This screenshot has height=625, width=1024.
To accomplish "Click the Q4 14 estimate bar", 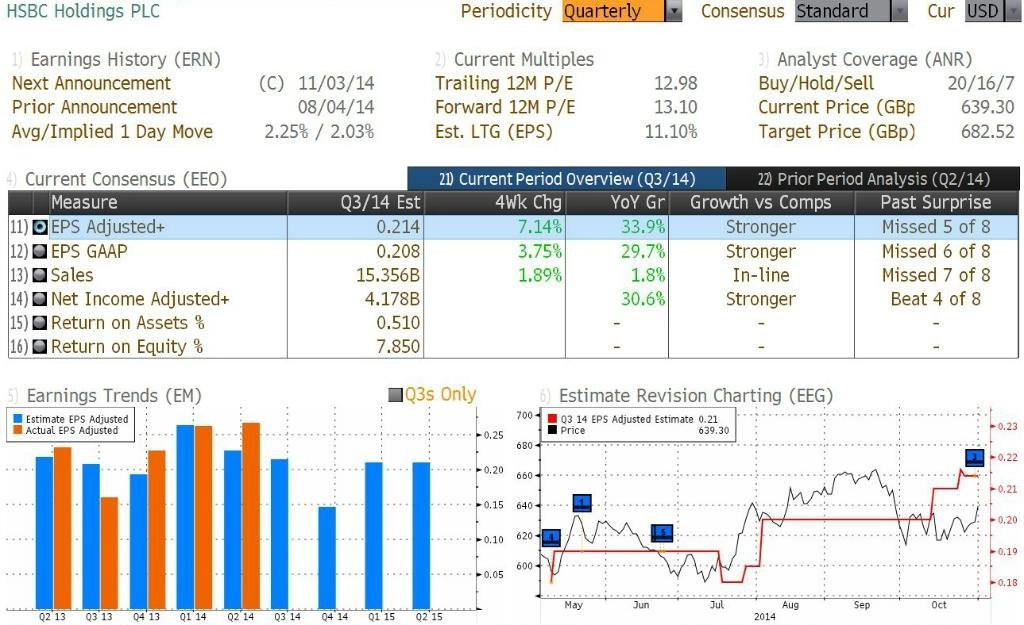I will [327, 558].
